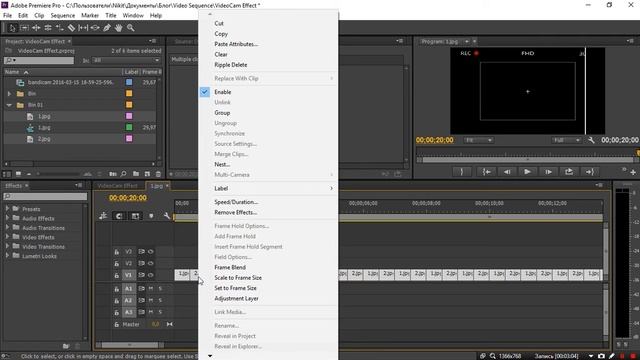This screenshot has width=640, height=360.
Task: Click the Name column header in Project panel
Action: click(x=12, y=72)
